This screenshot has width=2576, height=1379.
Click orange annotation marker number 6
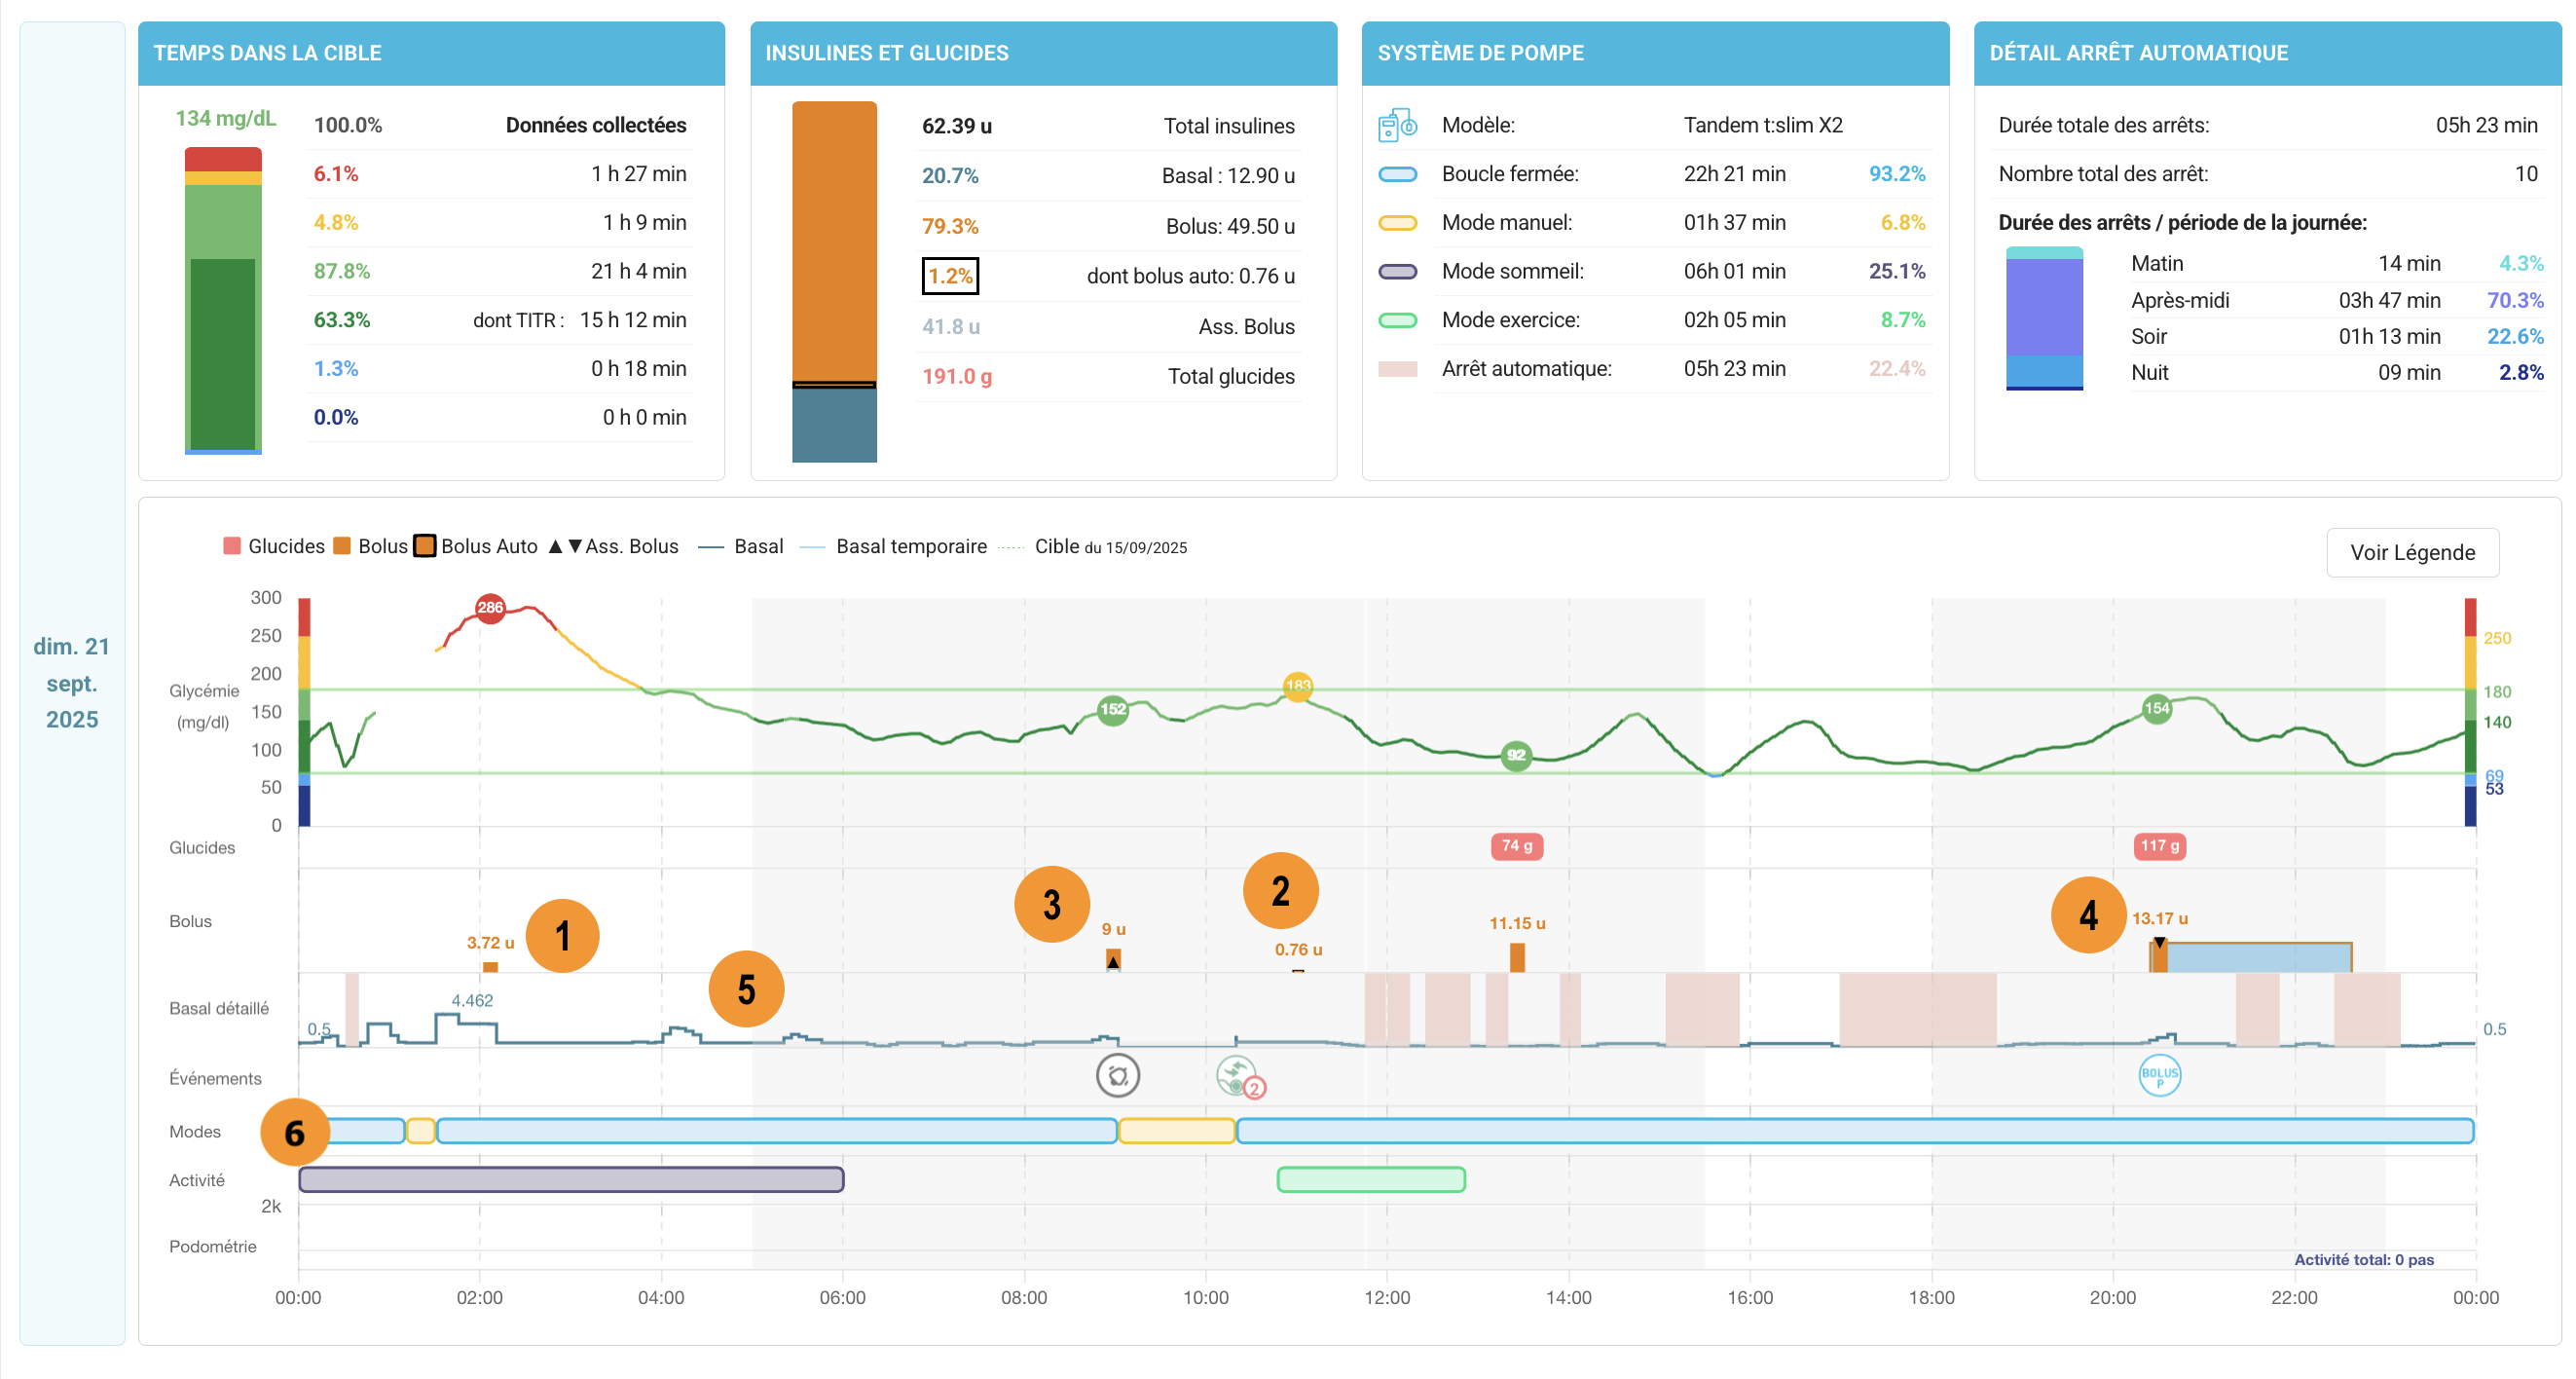pyautogui.click(x=295, y=1132)
